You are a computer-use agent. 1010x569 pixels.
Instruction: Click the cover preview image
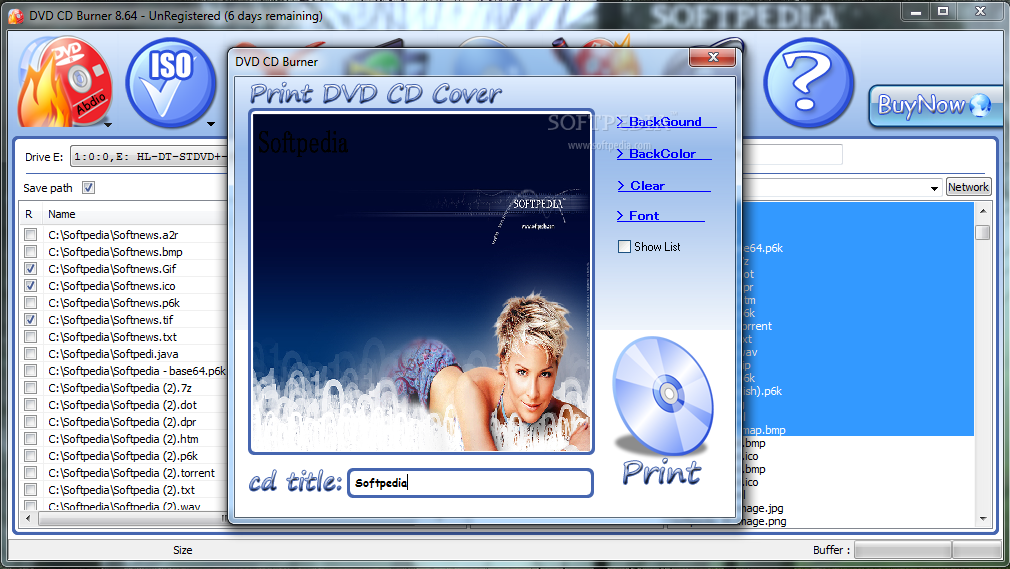[x=421, y=282]
